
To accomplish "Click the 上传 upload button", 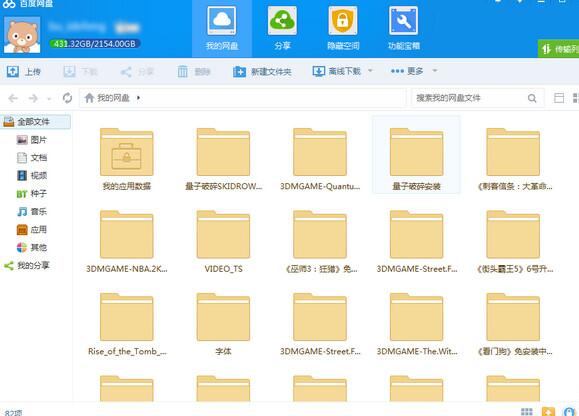I will click(x=24, y=71).
